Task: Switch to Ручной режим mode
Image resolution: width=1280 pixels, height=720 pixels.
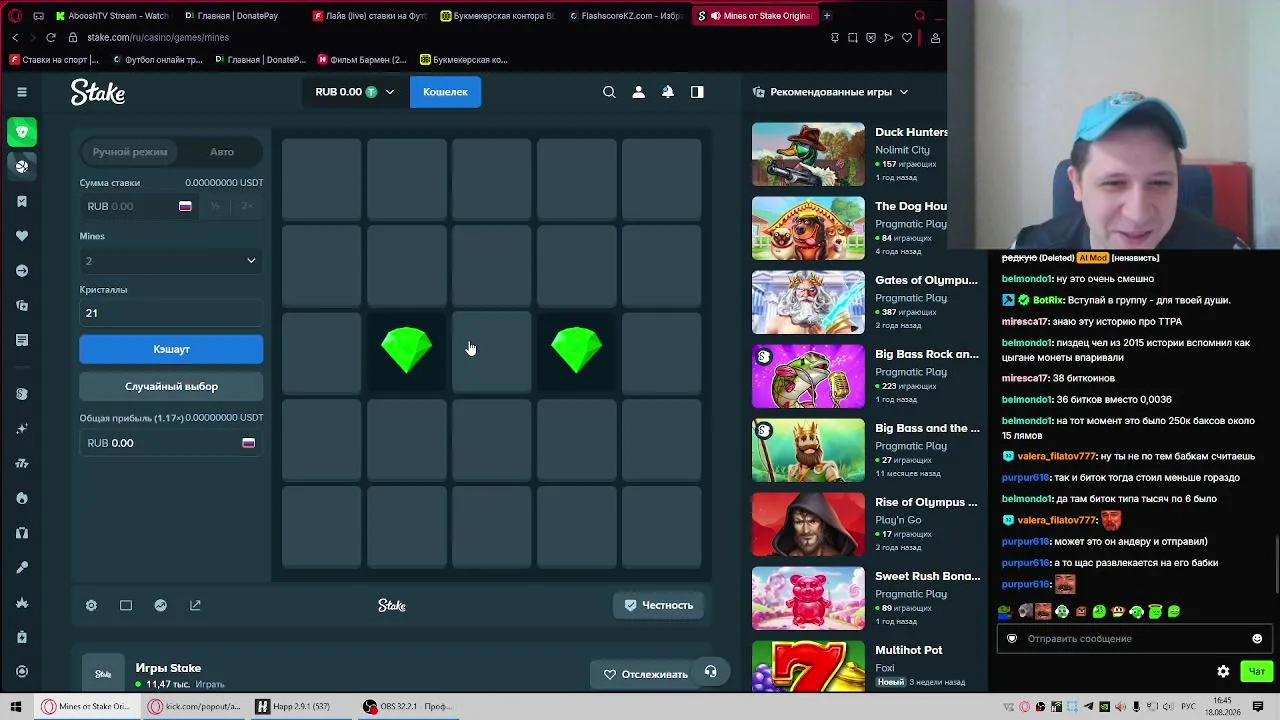Action: [x=130, y=152]
